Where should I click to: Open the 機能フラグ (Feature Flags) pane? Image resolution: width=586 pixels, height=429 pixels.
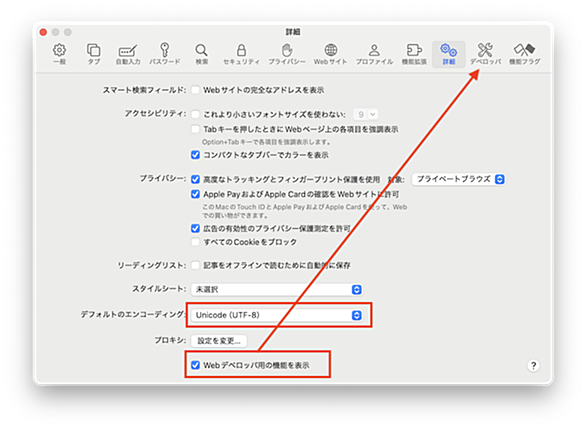524,54
